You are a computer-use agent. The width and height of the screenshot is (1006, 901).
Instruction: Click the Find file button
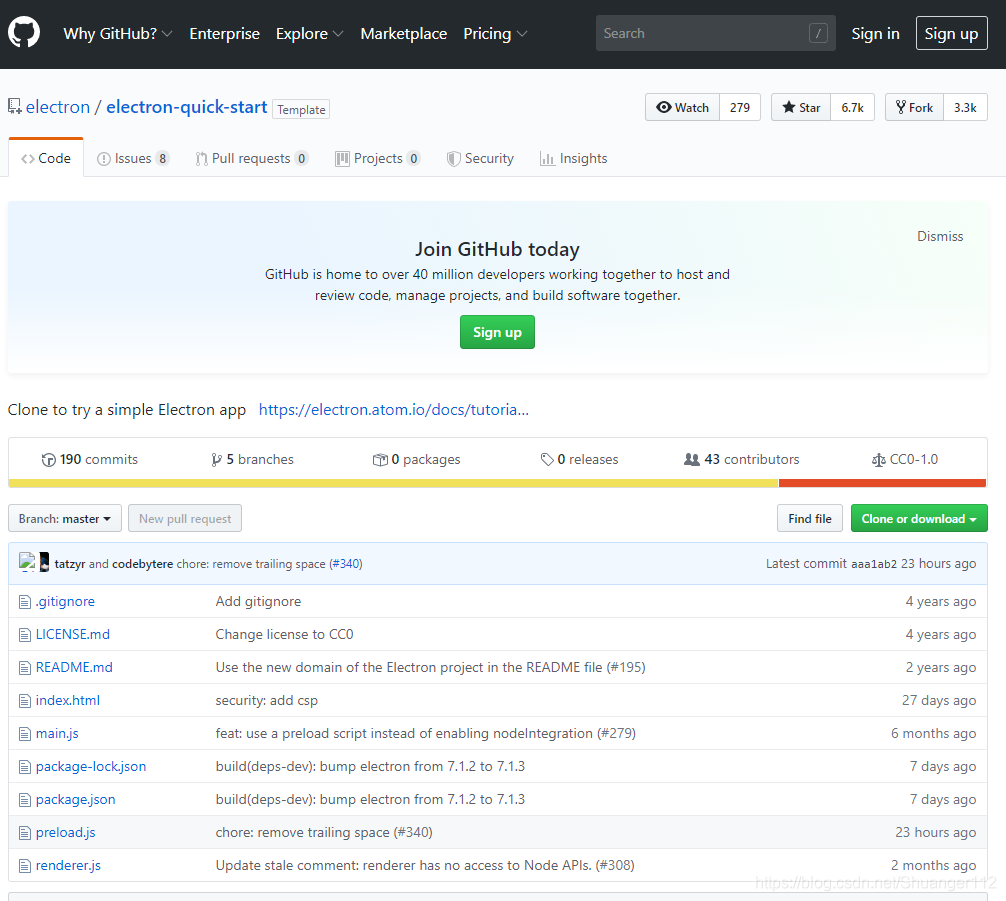pos(810,519)
